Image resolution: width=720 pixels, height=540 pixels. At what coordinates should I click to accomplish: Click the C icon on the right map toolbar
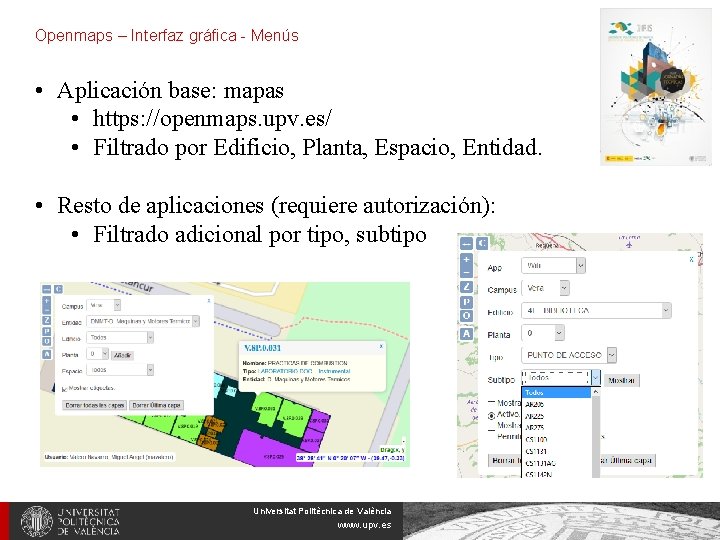click(482, 243)
